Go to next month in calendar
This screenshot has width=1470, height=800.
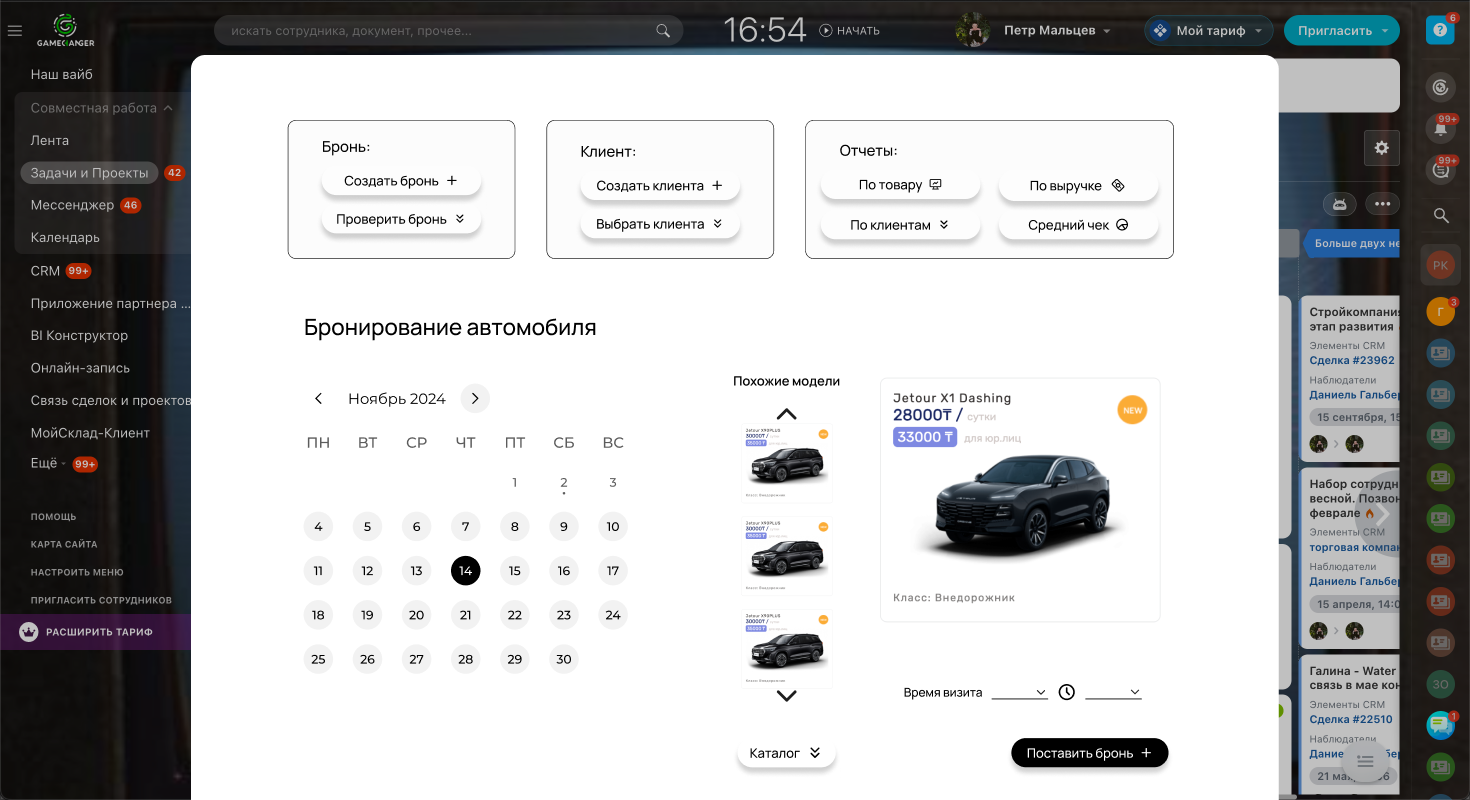coord(475,399)
